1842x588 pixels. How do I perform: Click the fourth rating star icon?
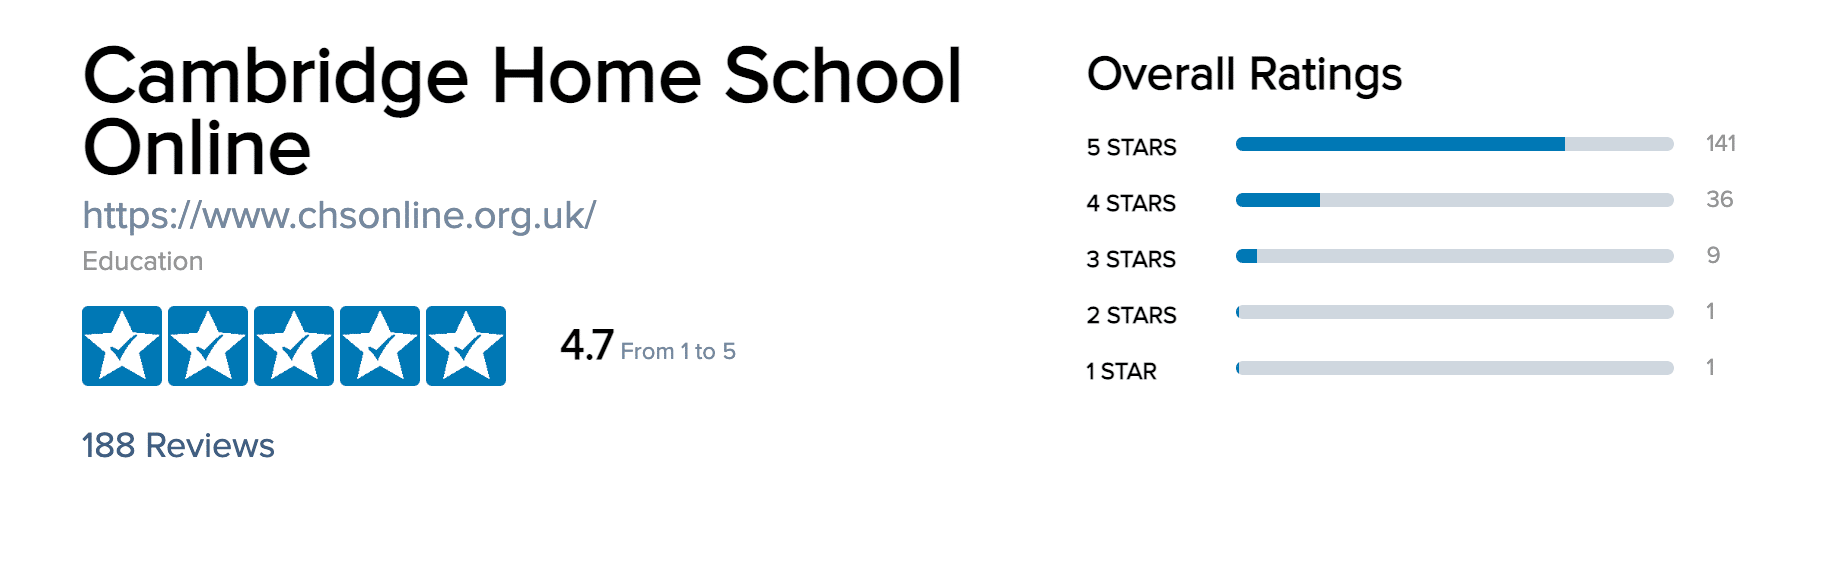(380, 346)
